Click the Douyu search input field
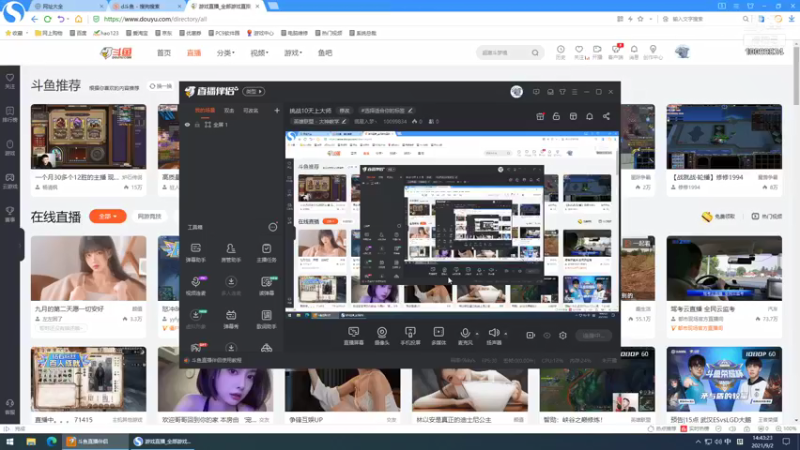The width and height of the screenshot is (800, 450). point(504,53)
